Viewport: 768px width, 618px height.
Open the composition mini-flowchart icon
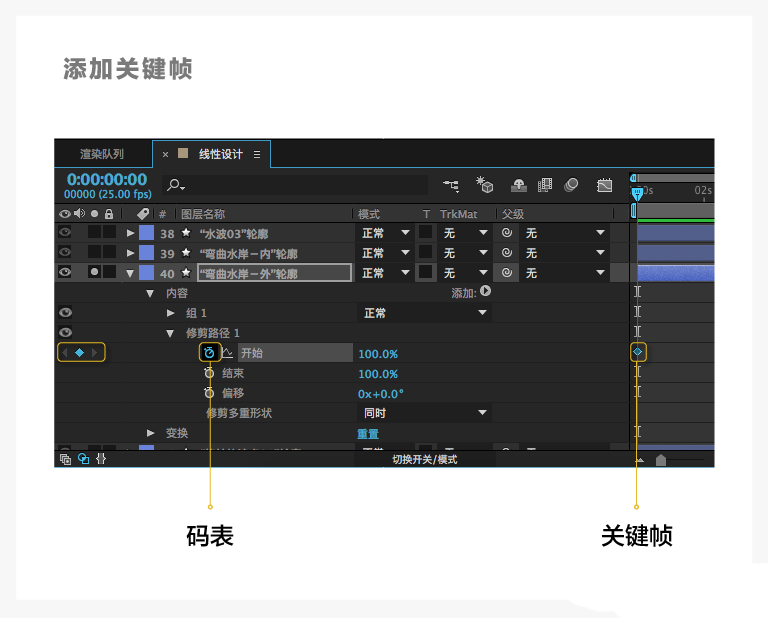click(x=451, y=186)
